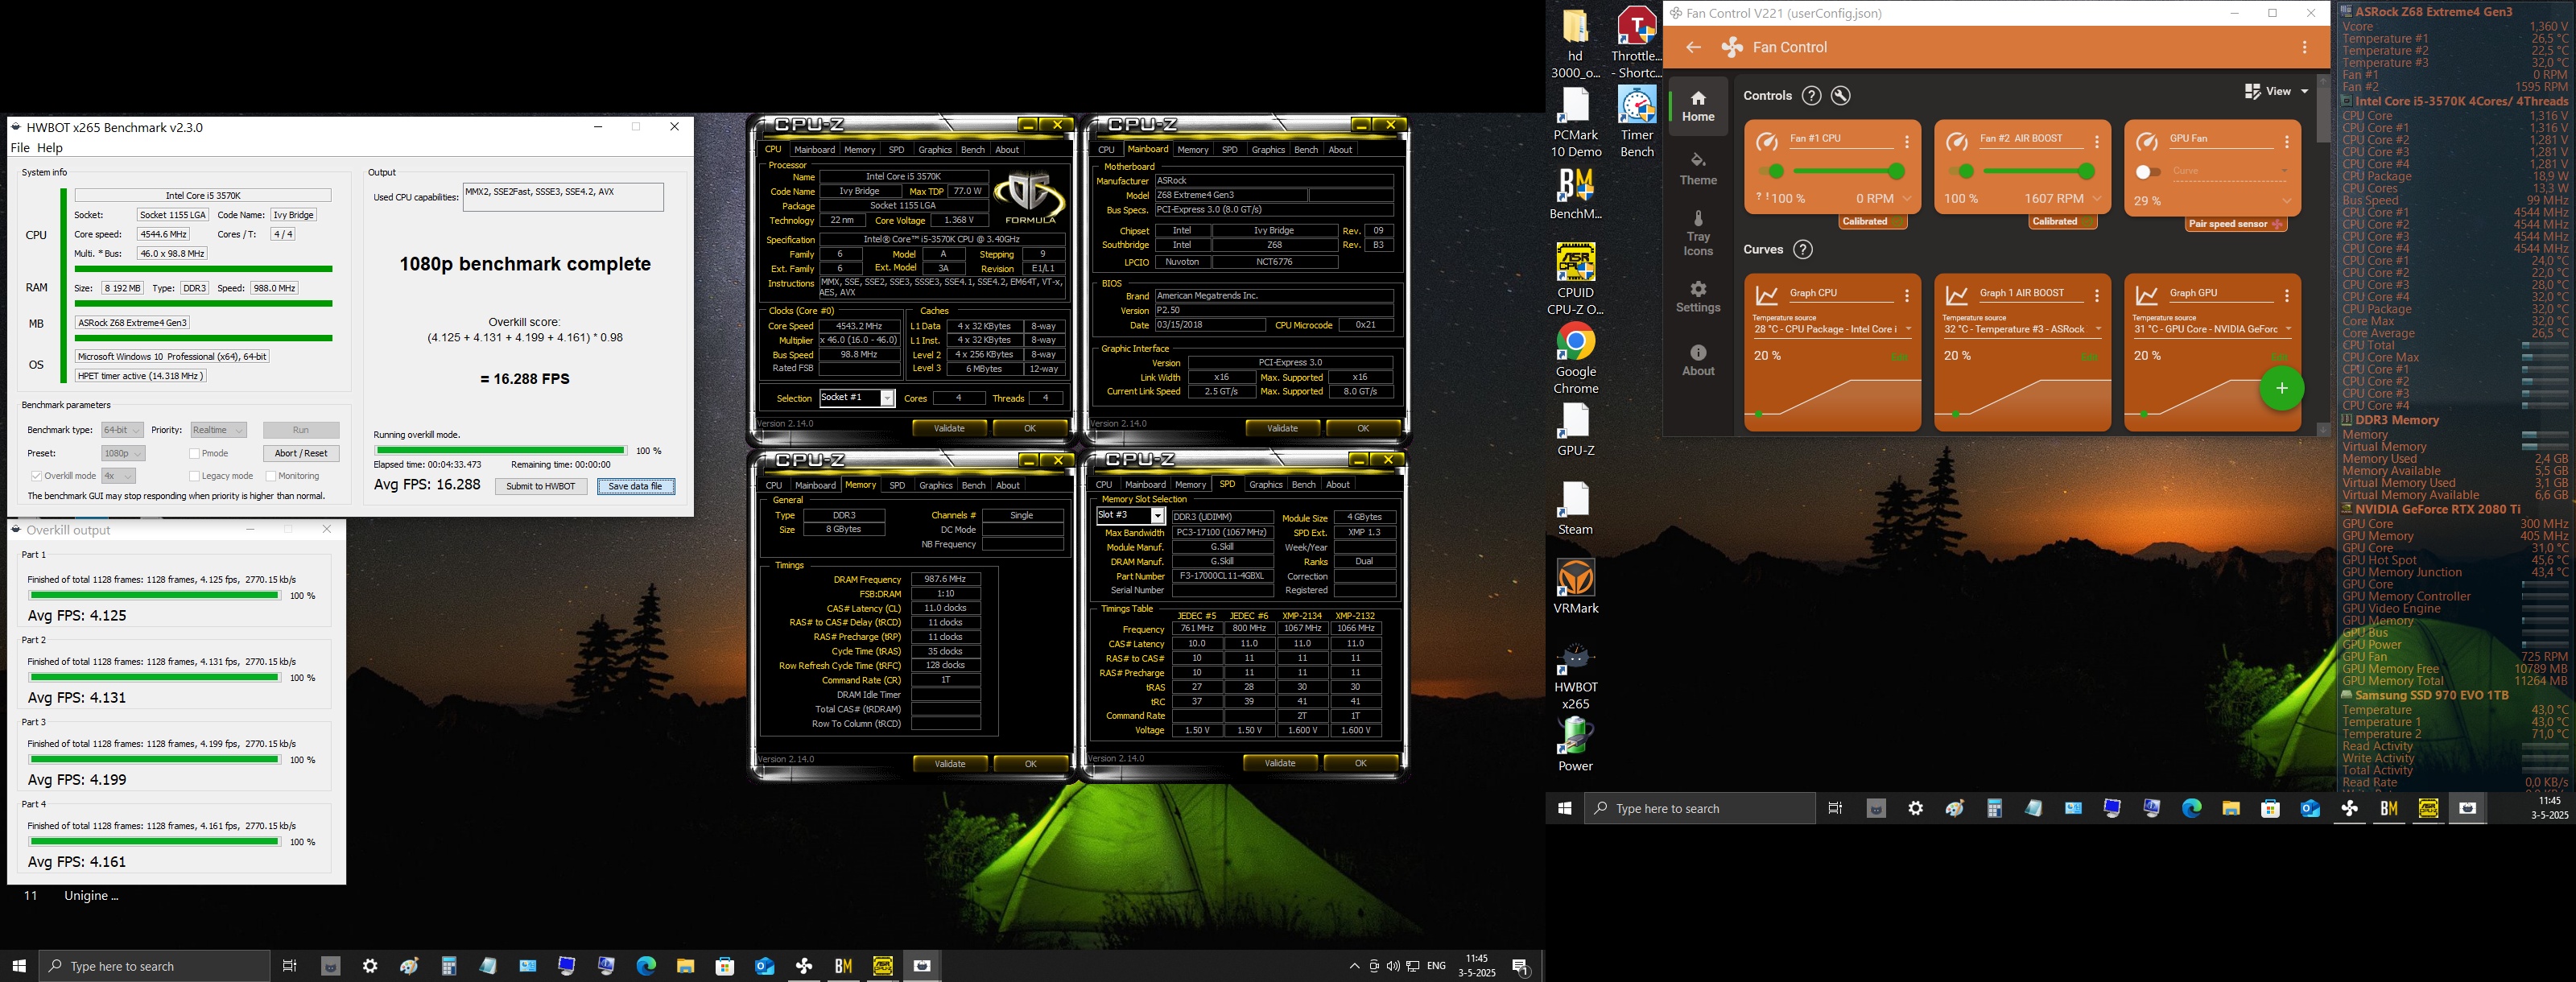The width and height of the screenshot is (2576, 982).
Task: Enable the GPU Fan control switch
Action: pyautogui.click(x=2147, y=172)
